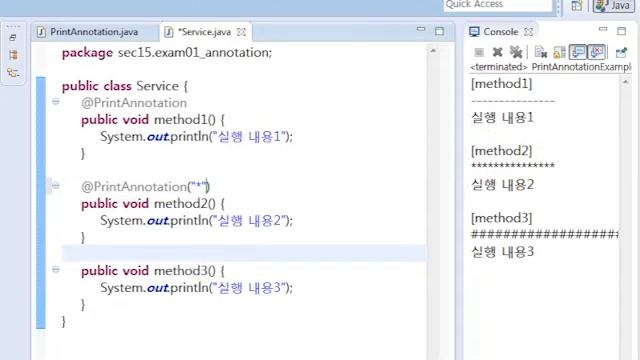This screenshot has height=360, width=640.
Task: Collapse the method1 fold marker
Action: [56, 102]
